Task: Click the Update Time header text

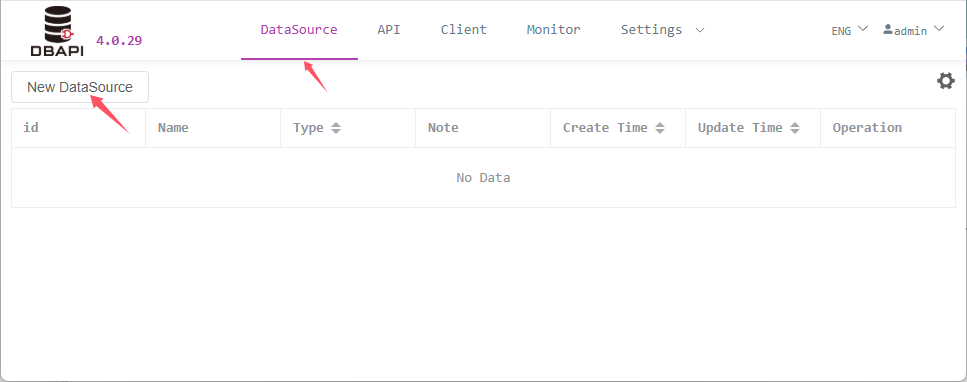Action: pyautogui.click(x=740, y=128)
